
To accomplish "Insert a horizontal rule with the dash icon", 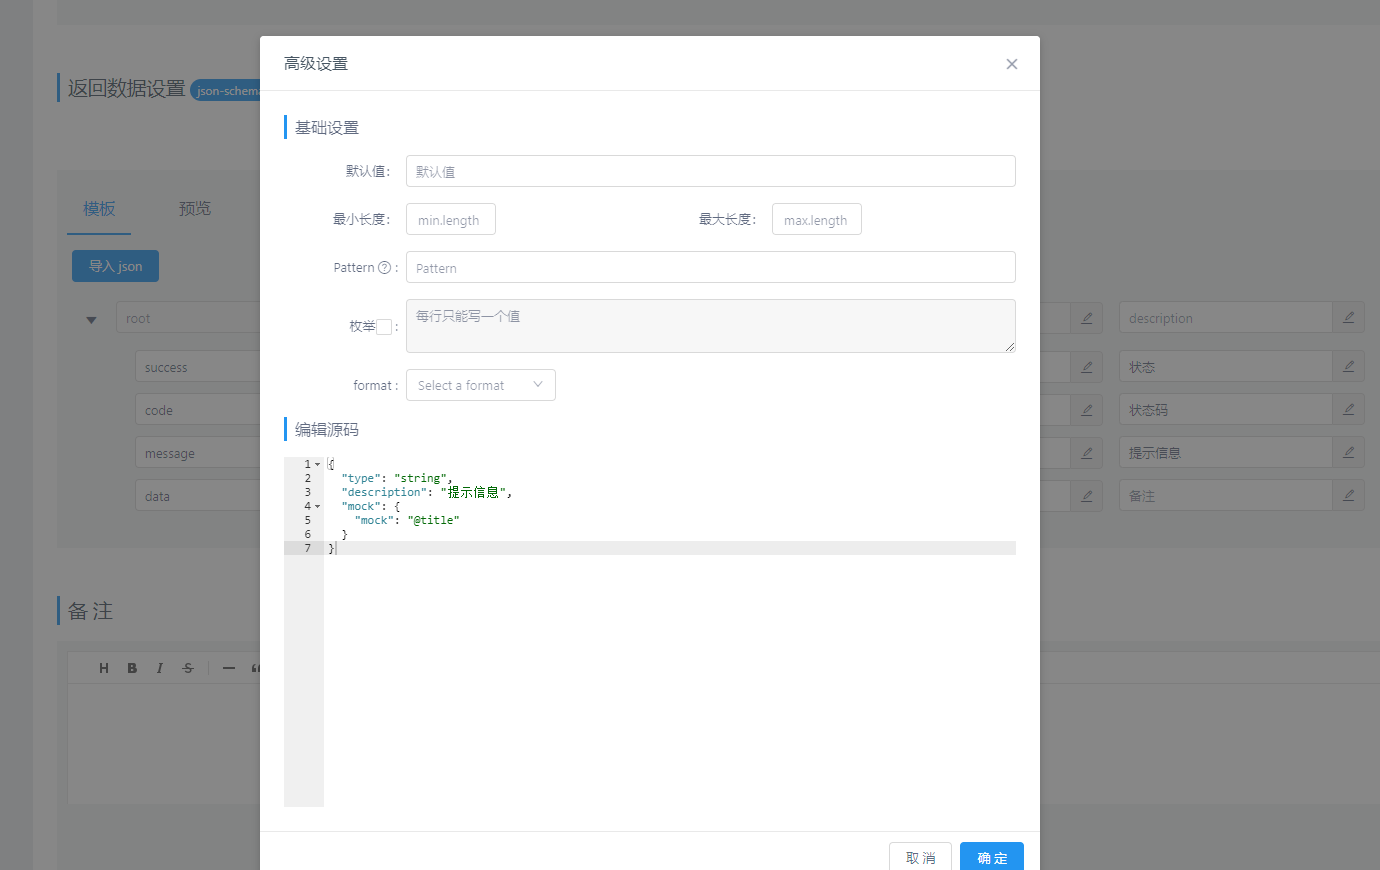I will click(227, 667).
